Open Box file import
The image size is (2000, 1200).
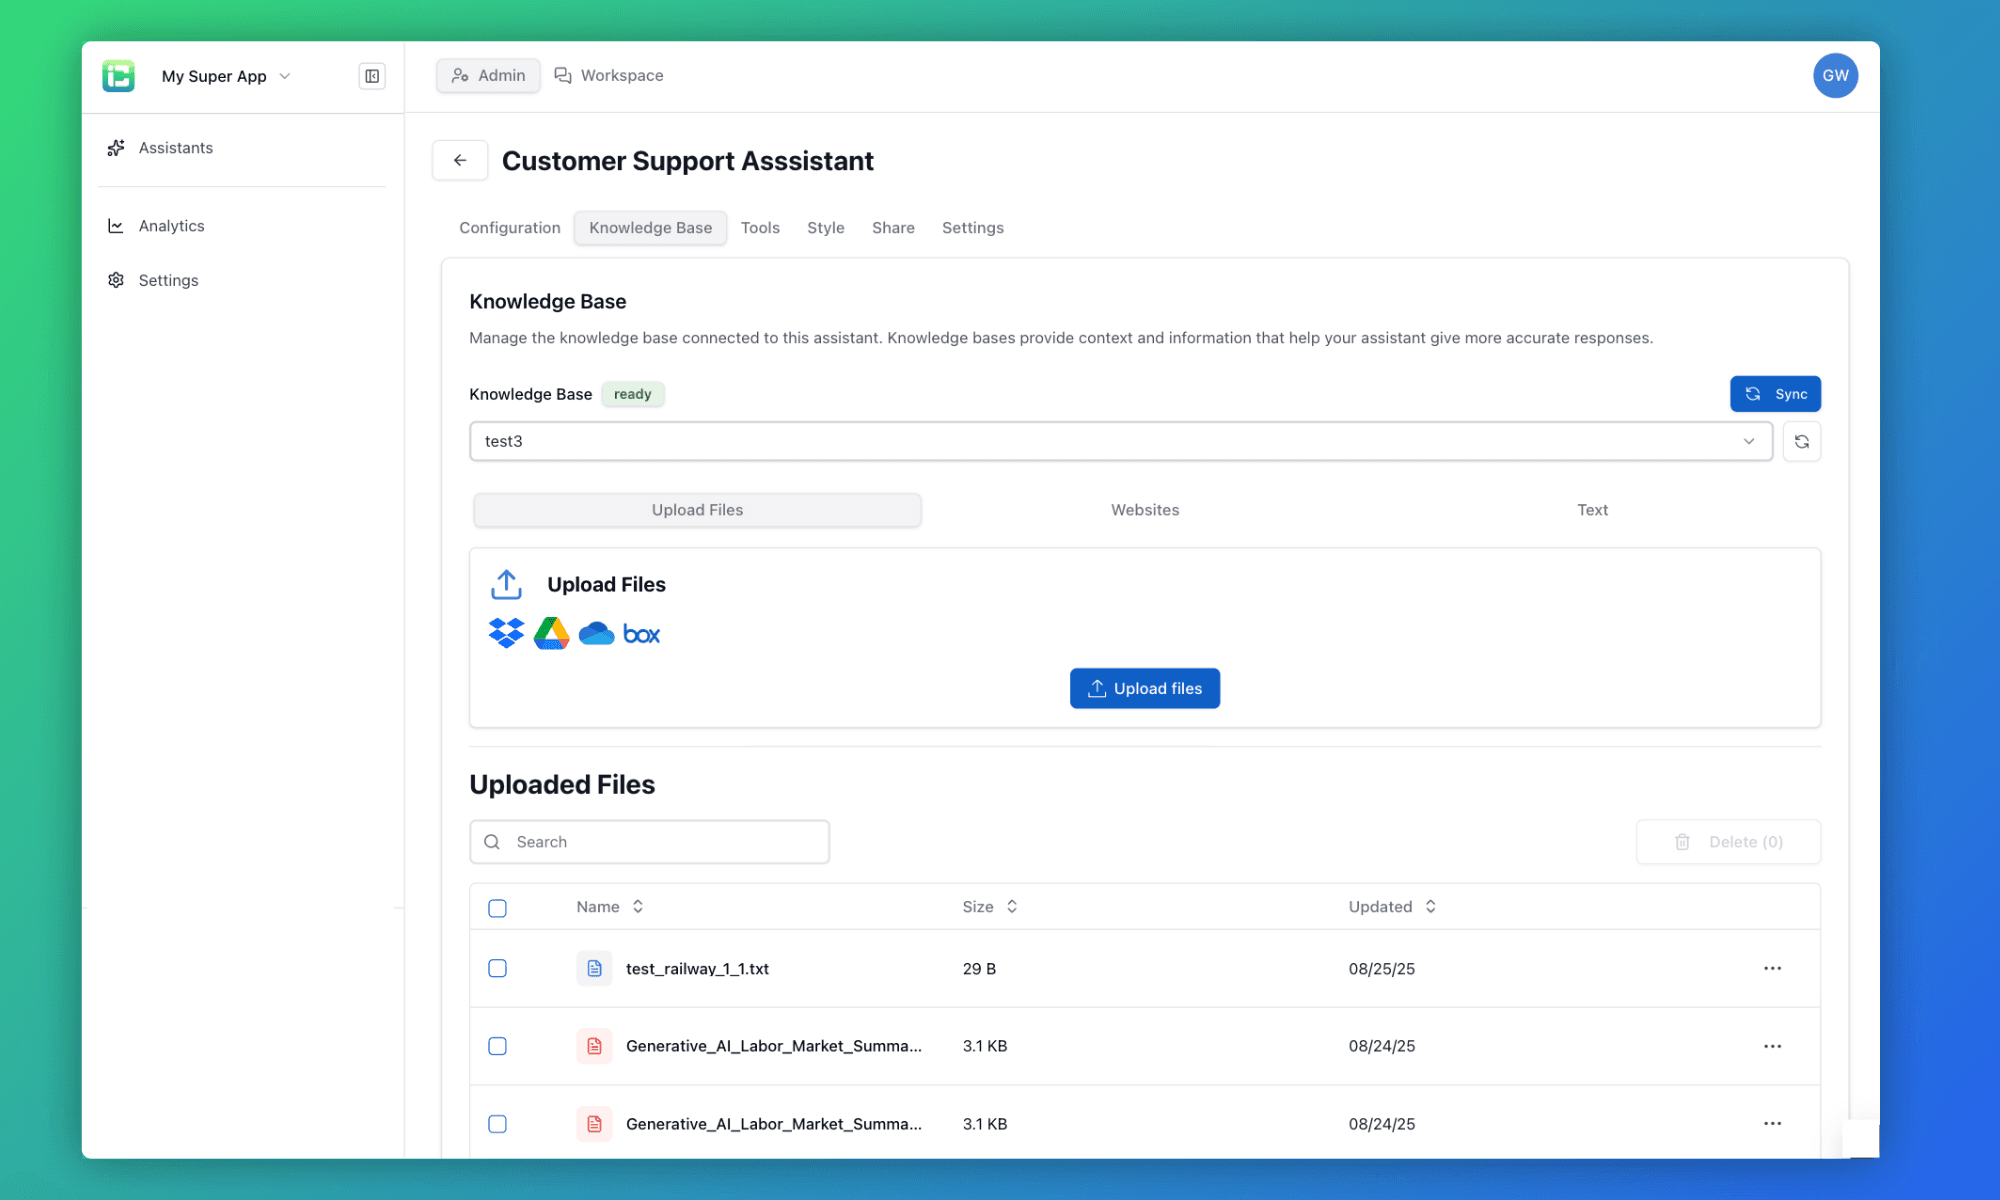(x=641, y=632)
